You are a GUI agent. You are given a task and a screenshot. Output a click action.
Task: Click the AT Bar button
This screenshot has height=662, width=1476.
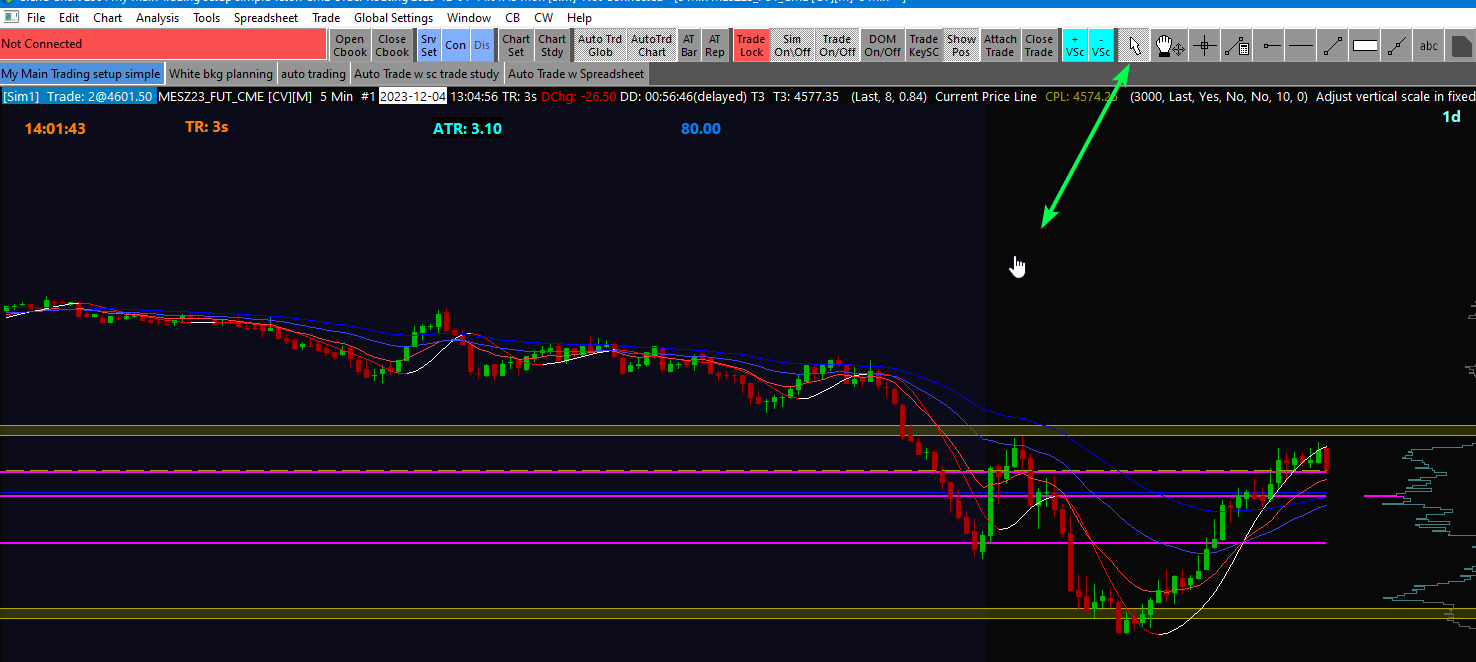(x=689, y=45)
